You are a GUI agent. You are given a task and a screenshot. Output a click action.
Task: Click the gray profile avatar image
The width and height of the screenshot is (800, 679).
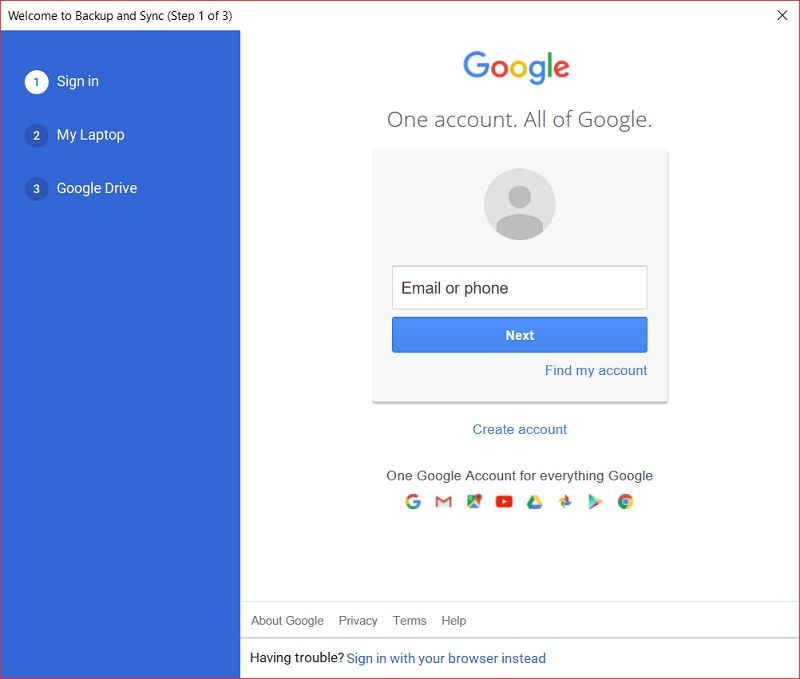519,204
